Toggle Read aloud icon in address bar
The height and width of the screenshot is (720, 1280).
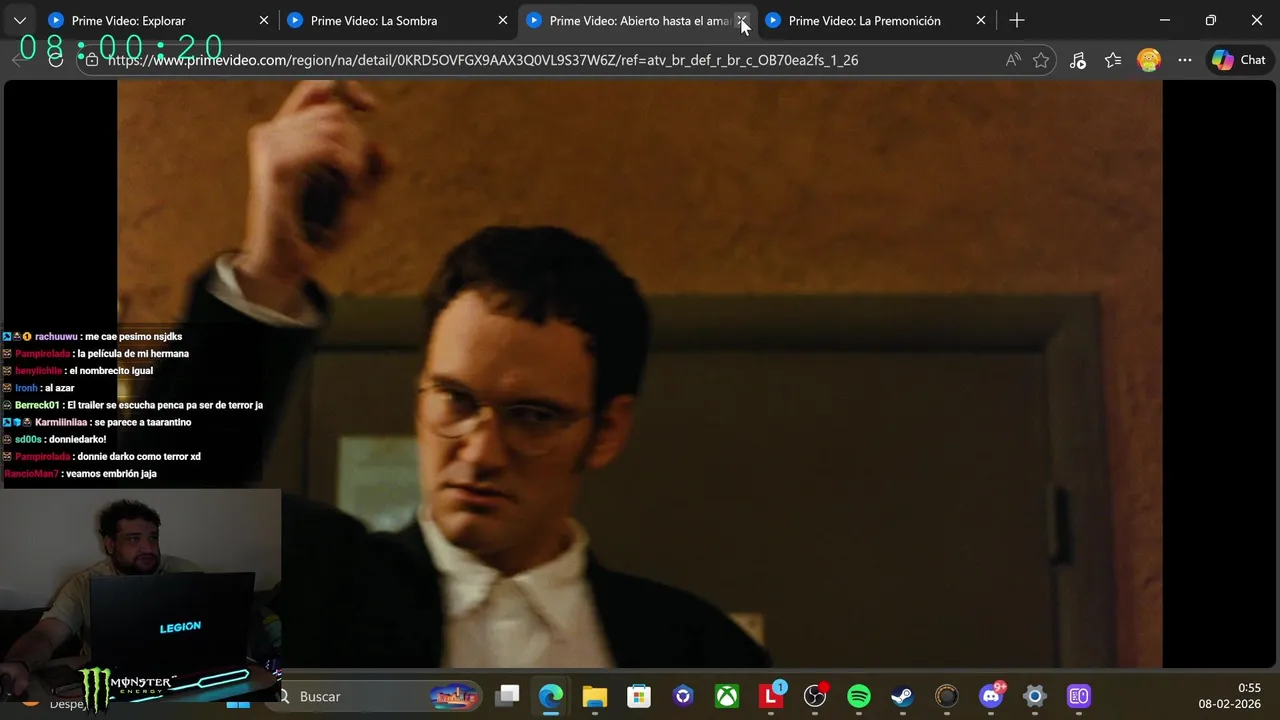1013,60
